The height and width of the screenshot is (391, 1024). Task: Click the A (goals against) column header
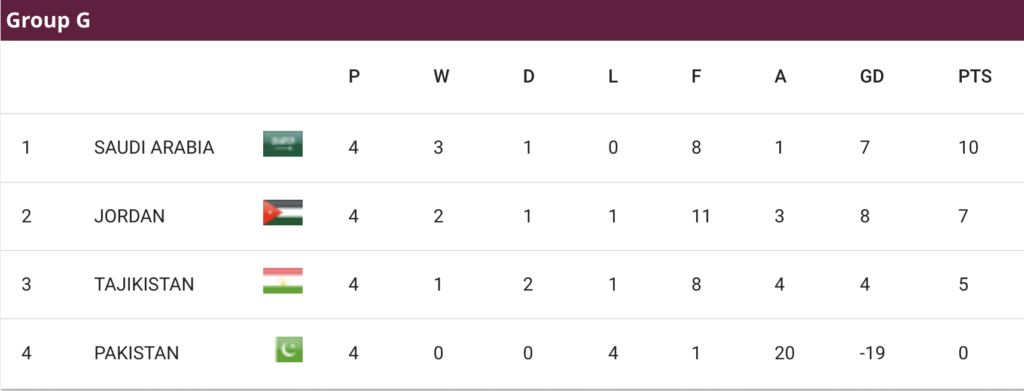coord(780,77)
